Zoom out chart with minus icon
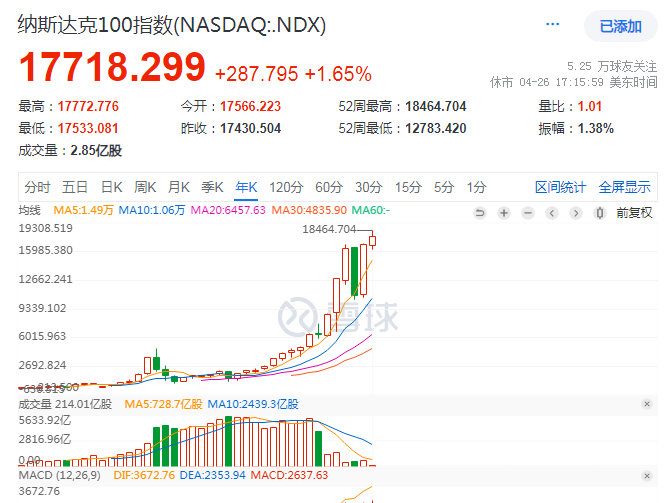The width and height of the screenshot is (671, 503). [x=528, y=213]
